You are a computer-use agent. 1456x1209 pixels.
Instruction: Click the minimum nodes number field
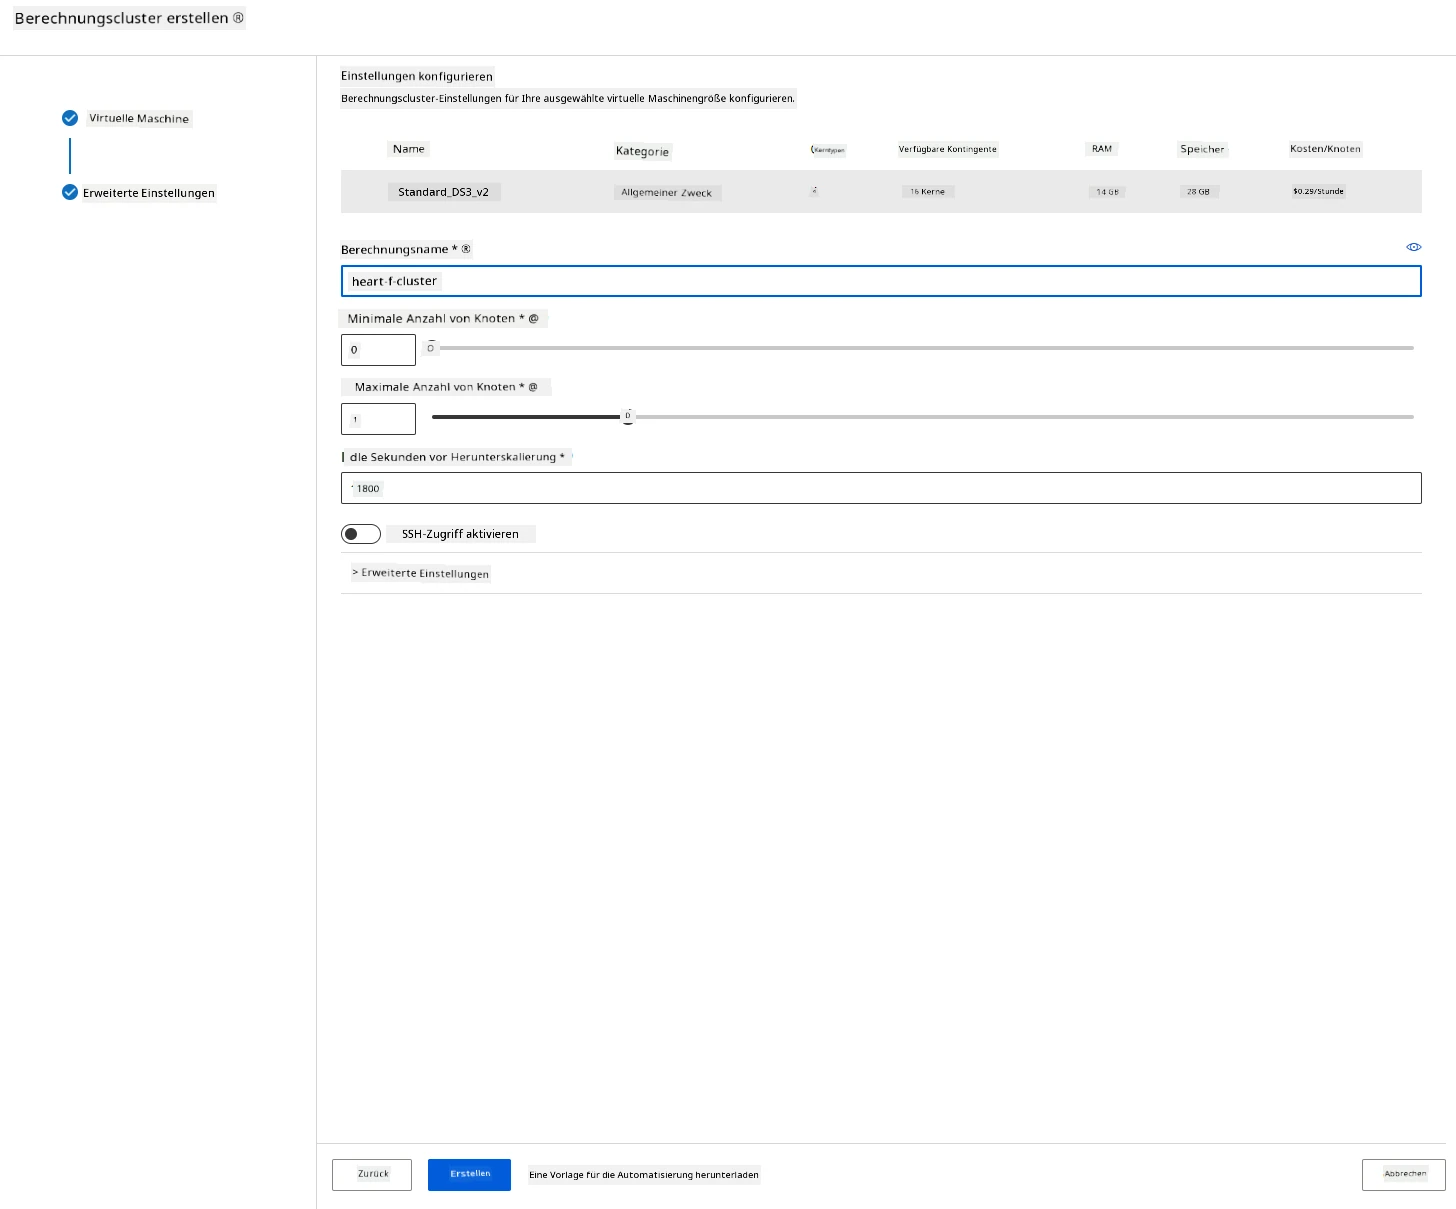click(x=378, y=350)
